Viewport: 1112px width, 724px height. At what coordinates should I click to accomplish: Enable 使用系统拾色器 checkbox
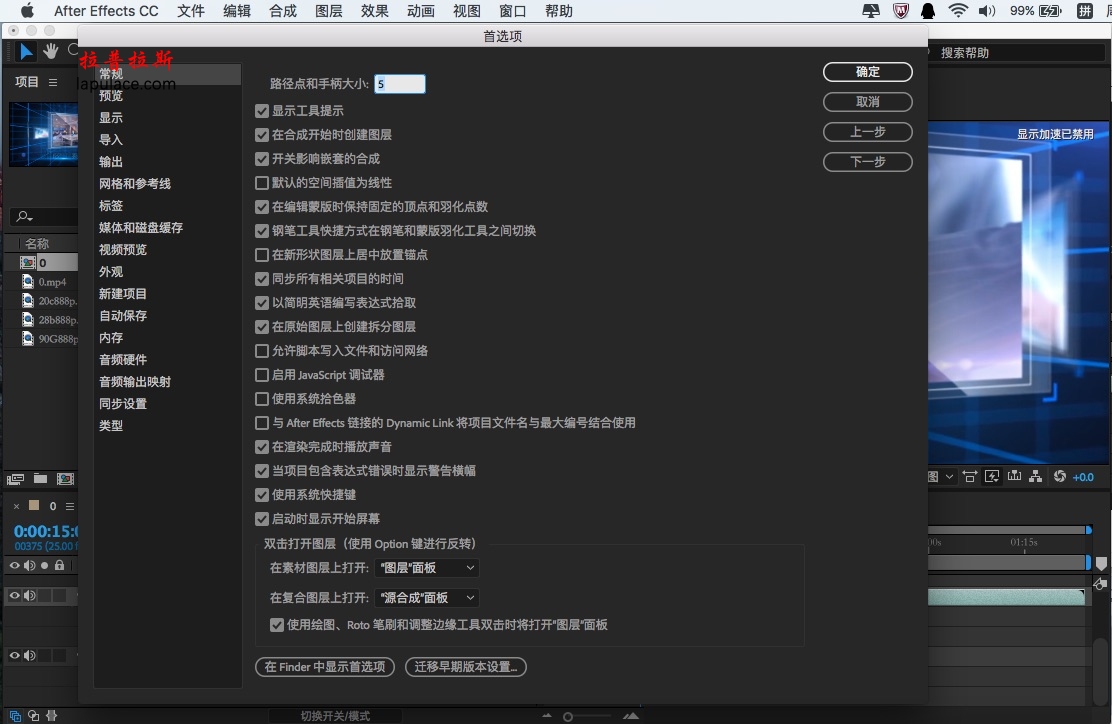pos(262,399)
